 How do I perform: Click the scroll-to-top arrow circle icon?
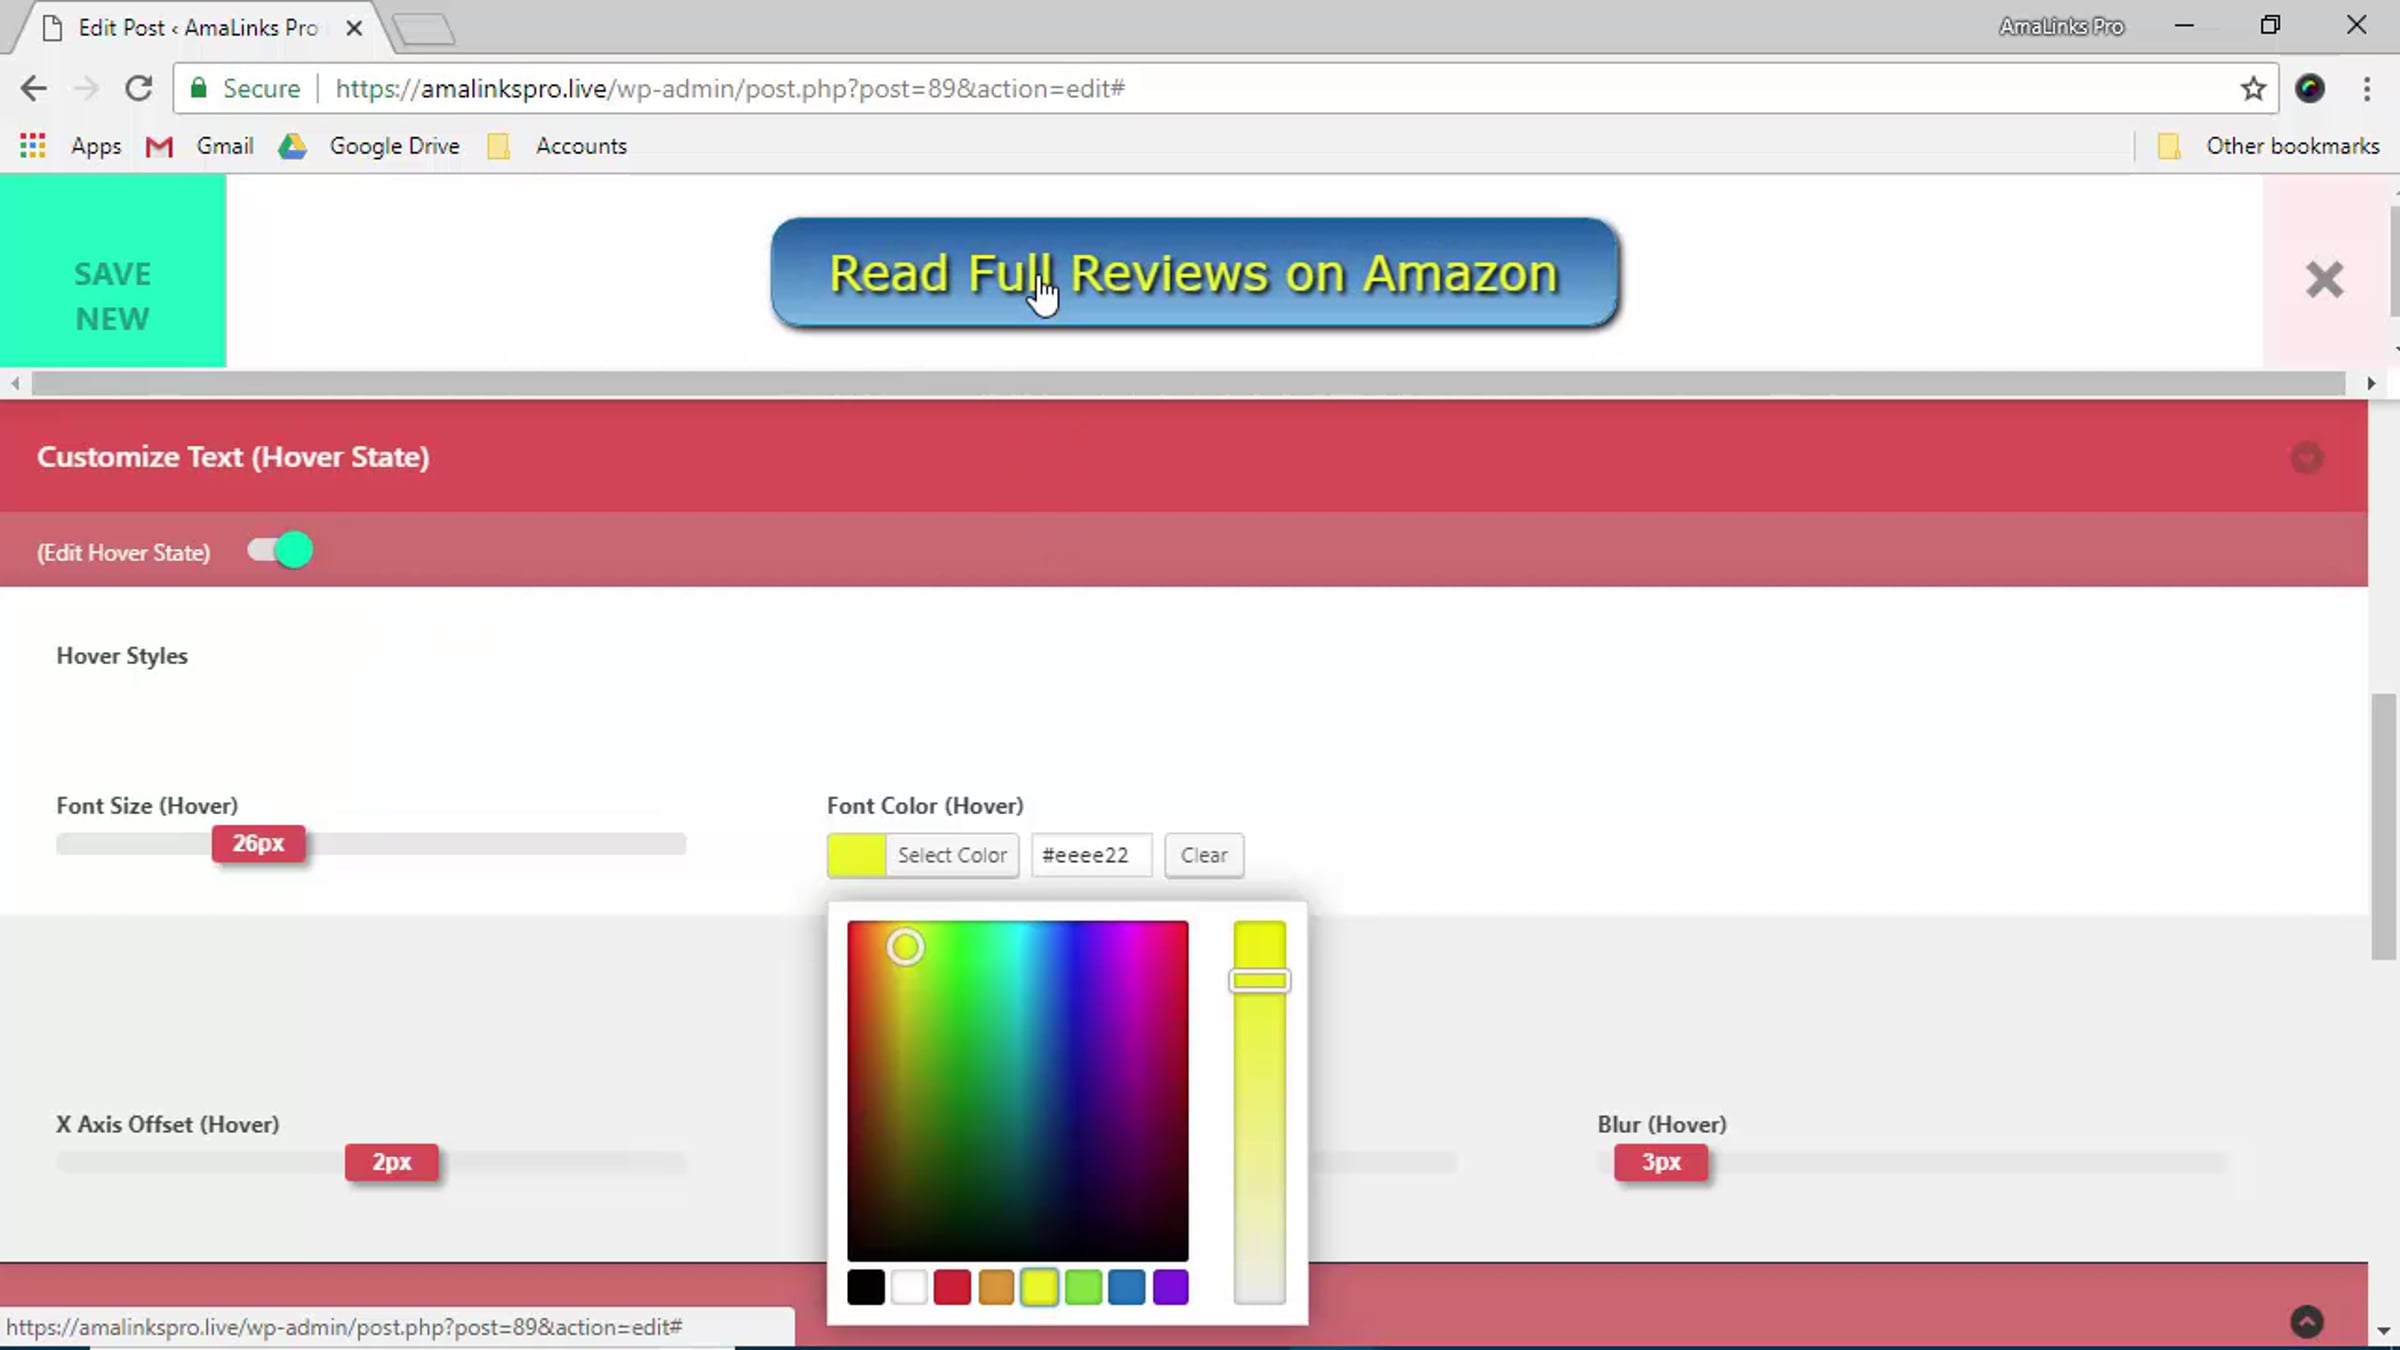(2306, 1321)
